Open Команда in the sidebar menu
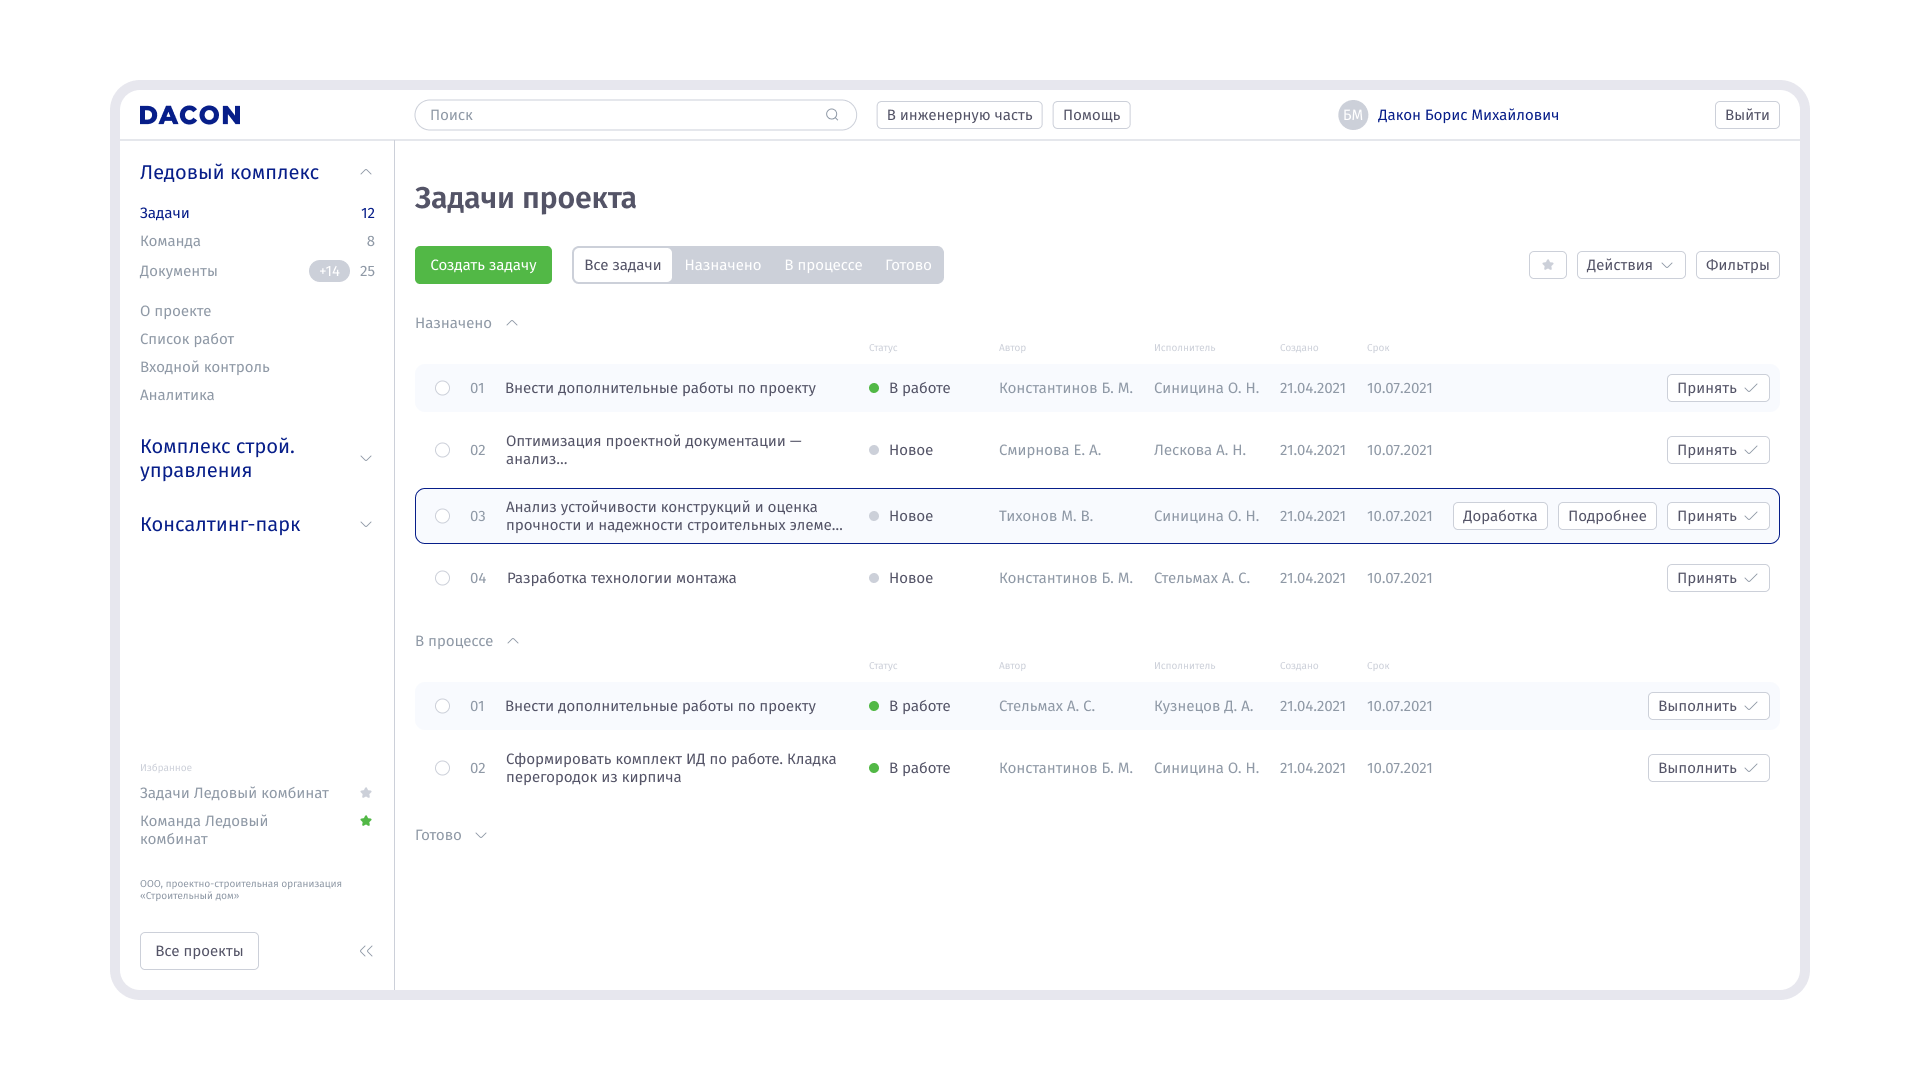 click(170, 241)
